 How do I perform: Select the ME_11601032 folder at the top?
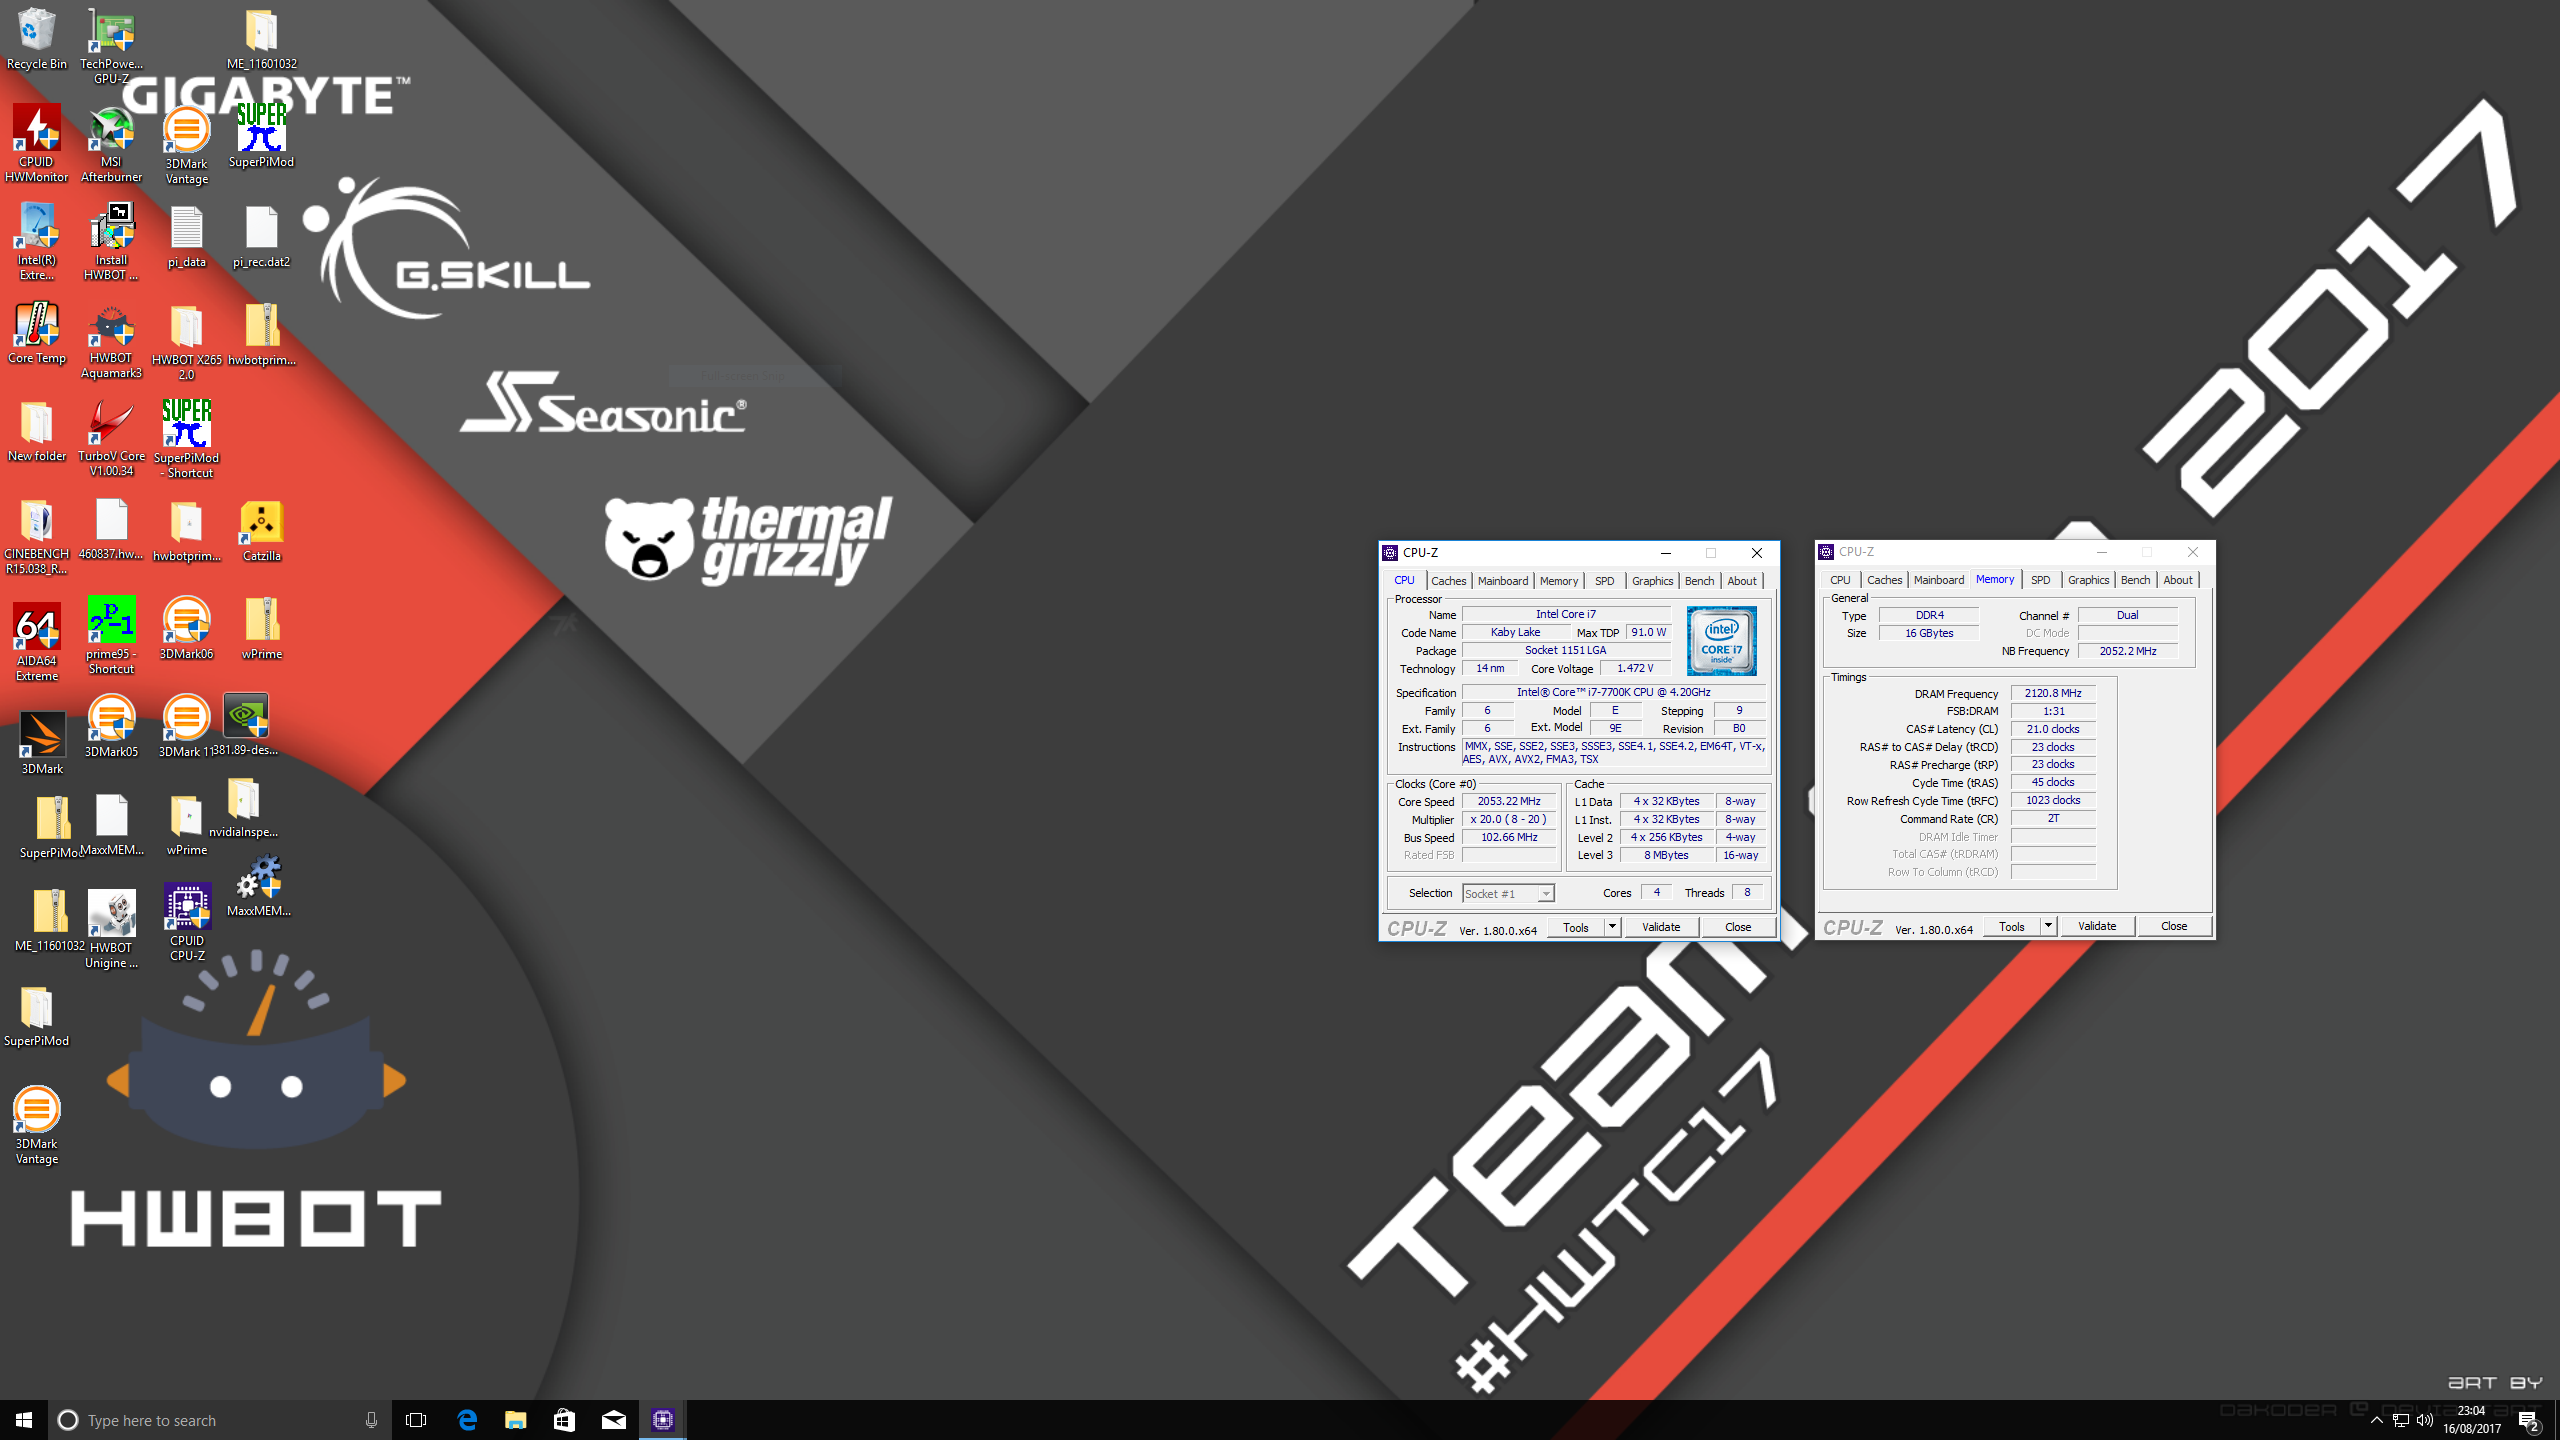tap(261, 38)
